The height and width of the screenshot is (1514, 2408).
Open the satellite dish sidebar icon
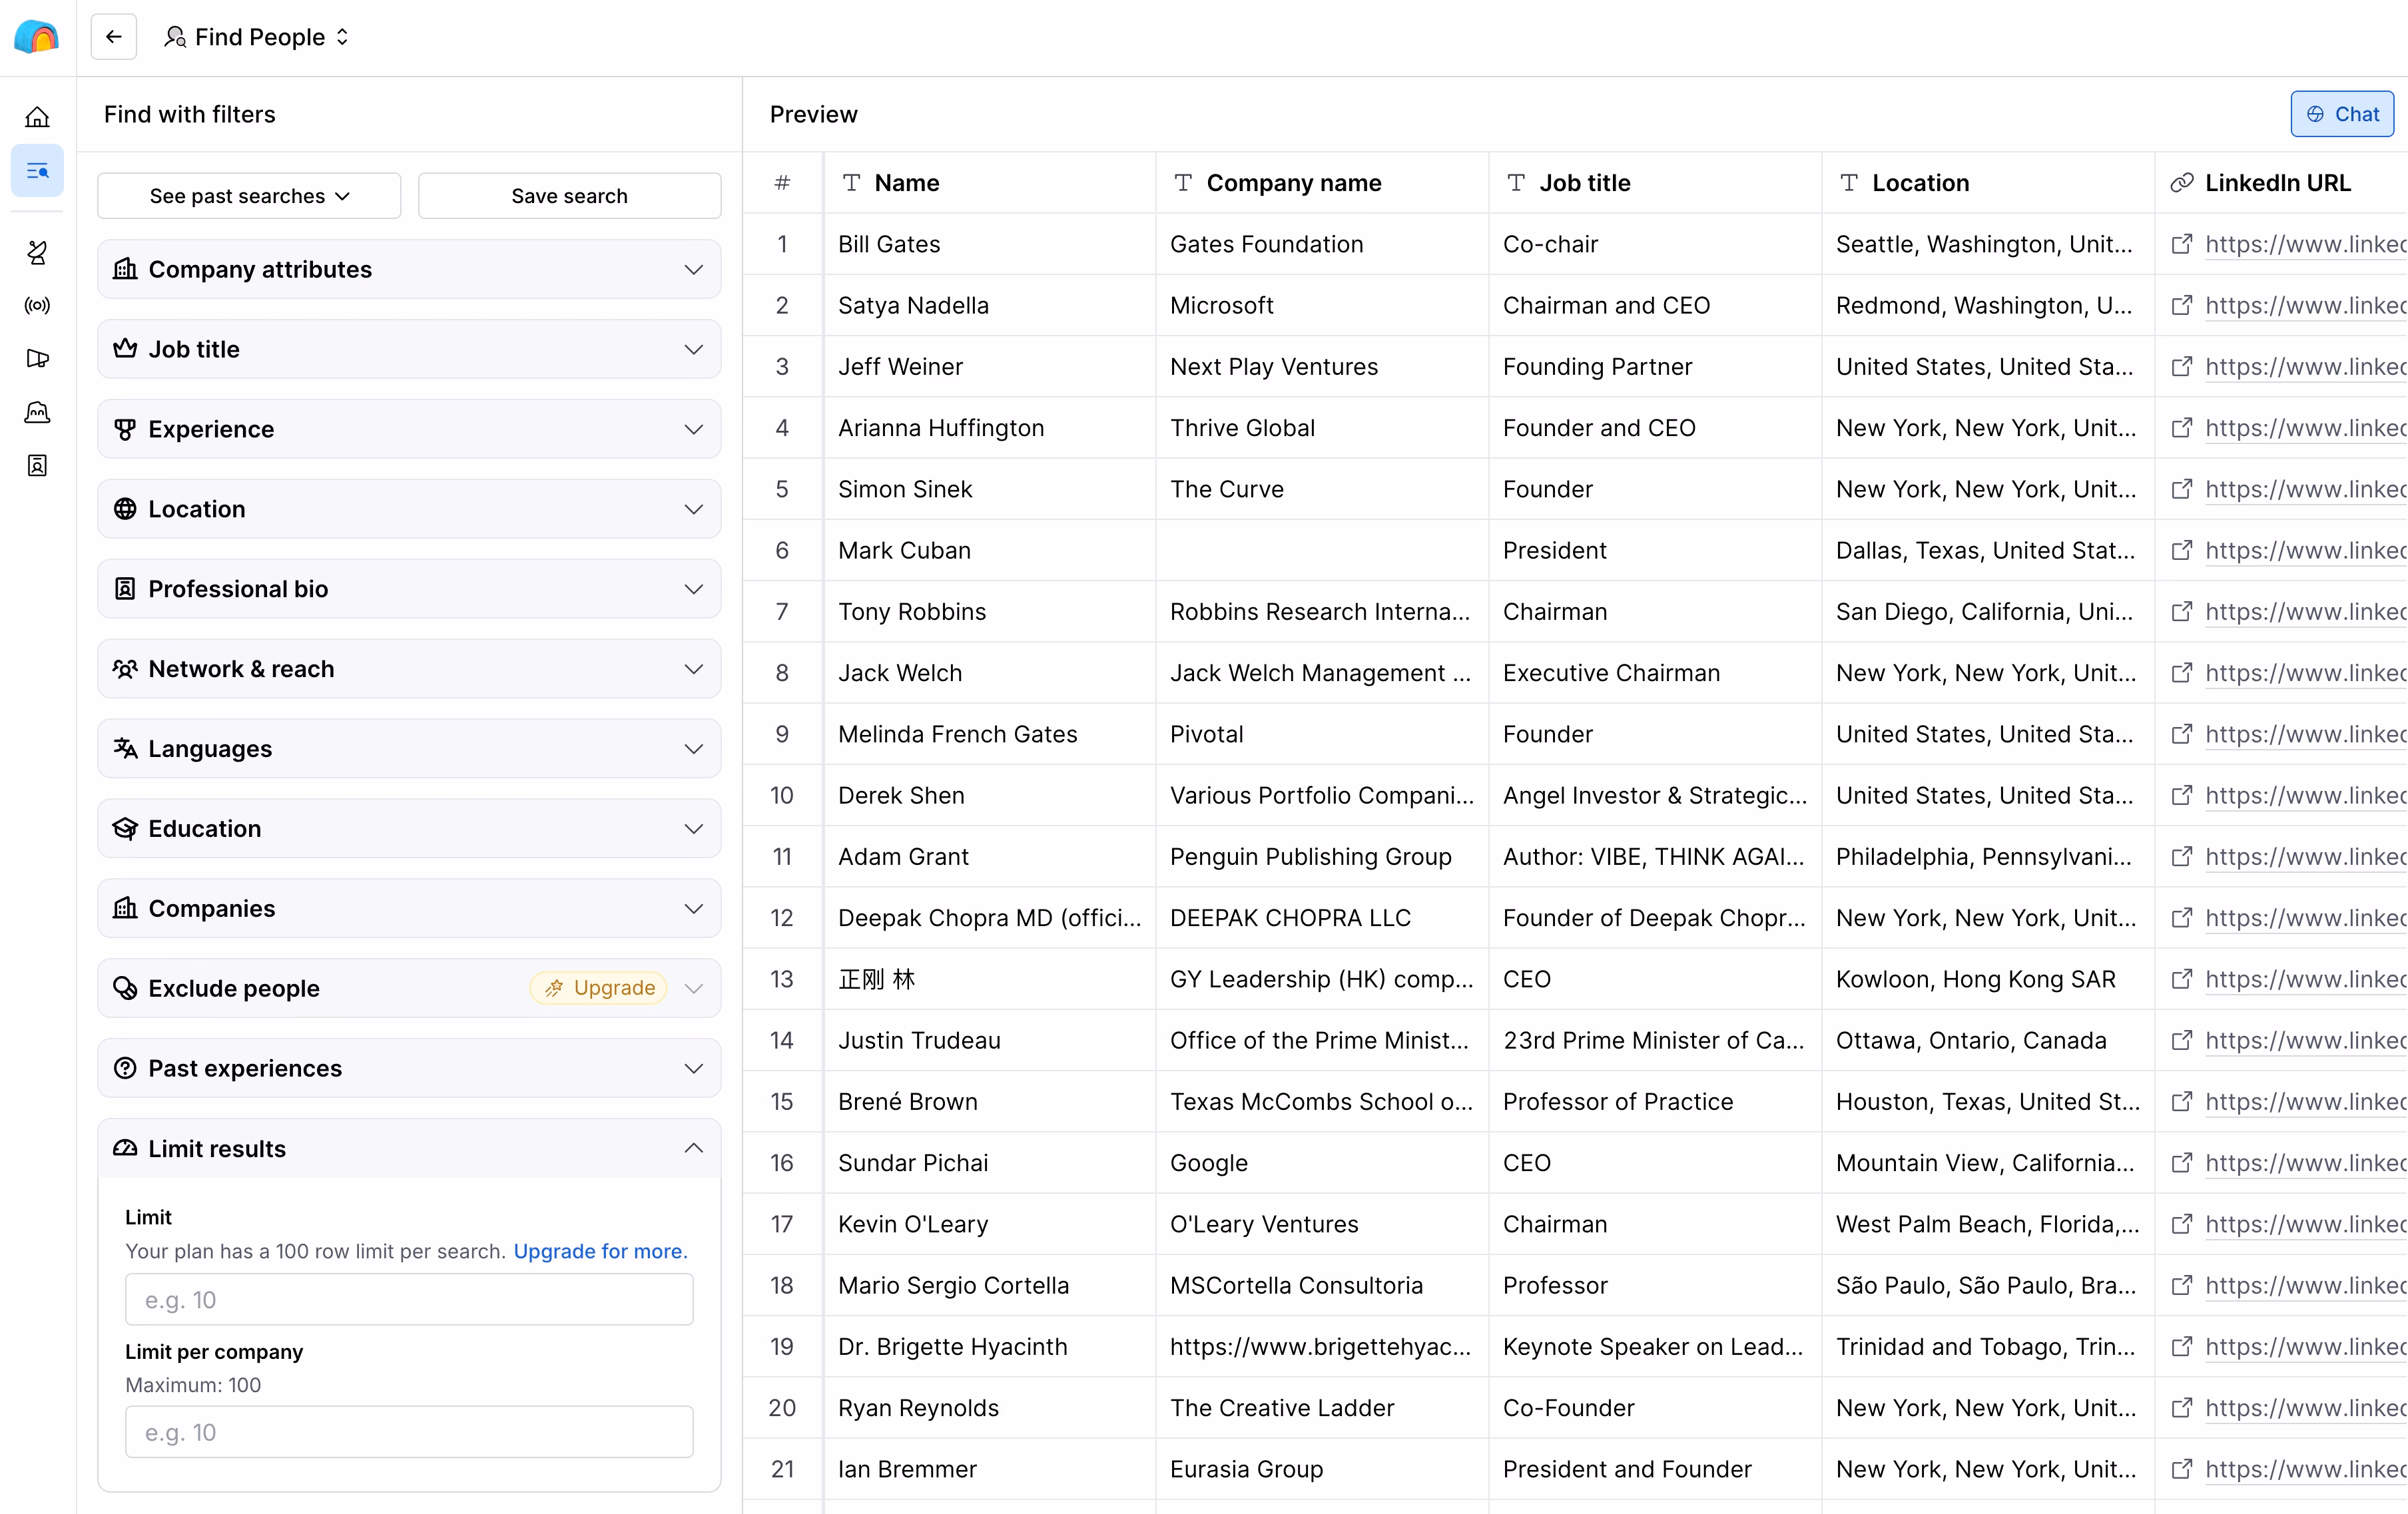(x=37, y=252)
